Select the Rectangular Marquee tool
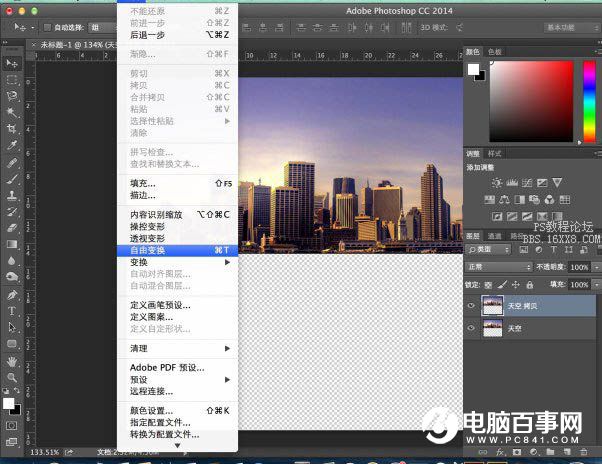 (12, 80)
